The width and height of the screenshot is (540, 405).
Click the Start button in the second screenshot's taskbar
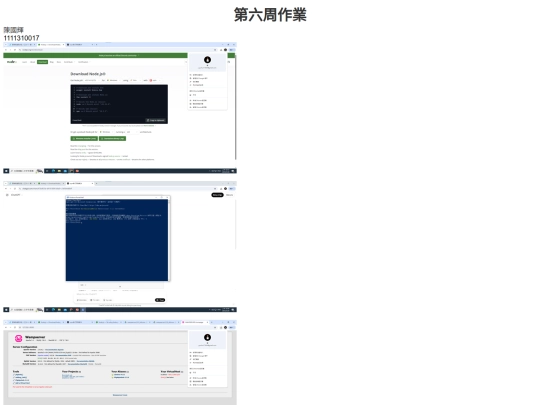pyautogui.click(x=6, y=310)
